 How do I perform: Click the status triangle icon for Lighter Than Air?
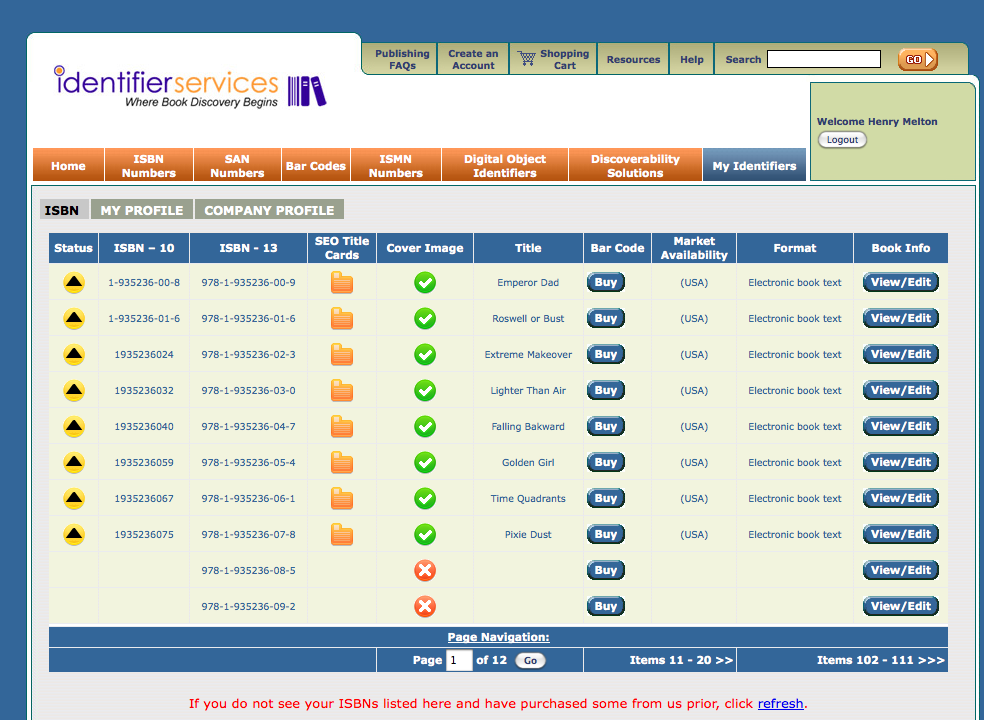74,391
